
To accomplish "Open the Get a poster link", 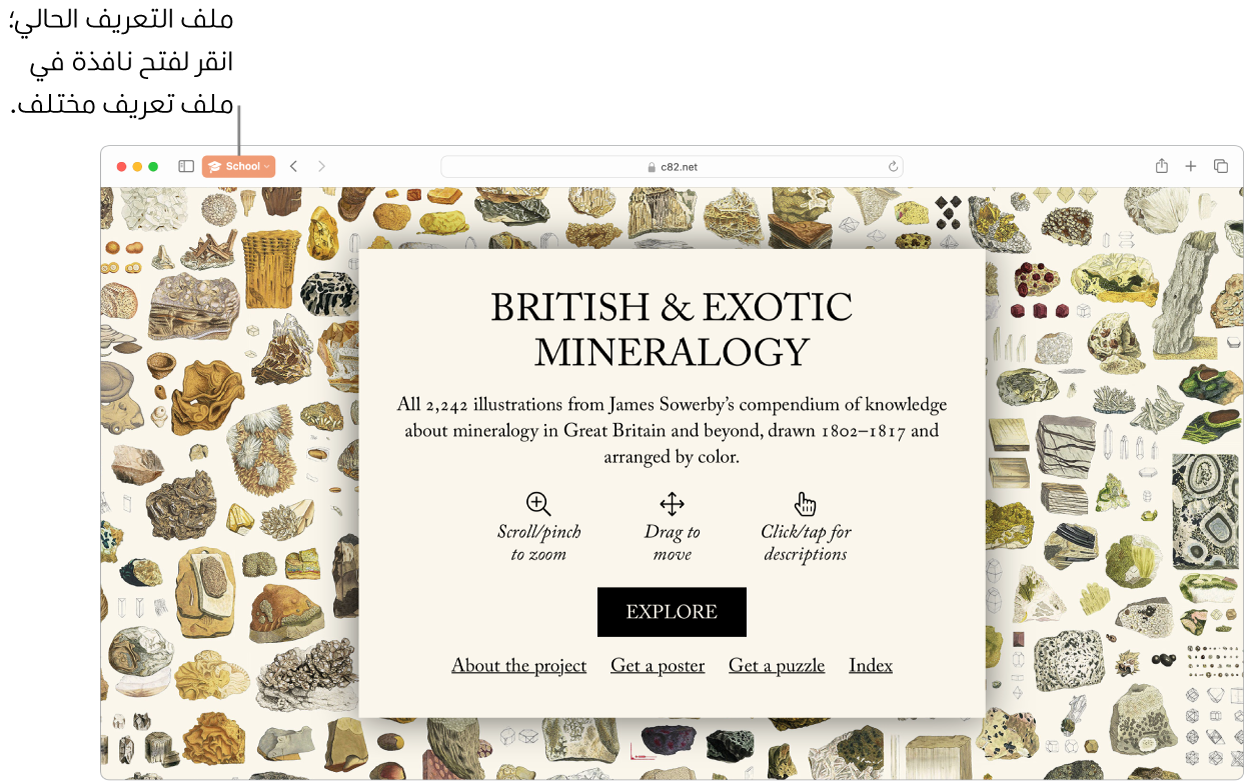I will (x=658, y=666).
